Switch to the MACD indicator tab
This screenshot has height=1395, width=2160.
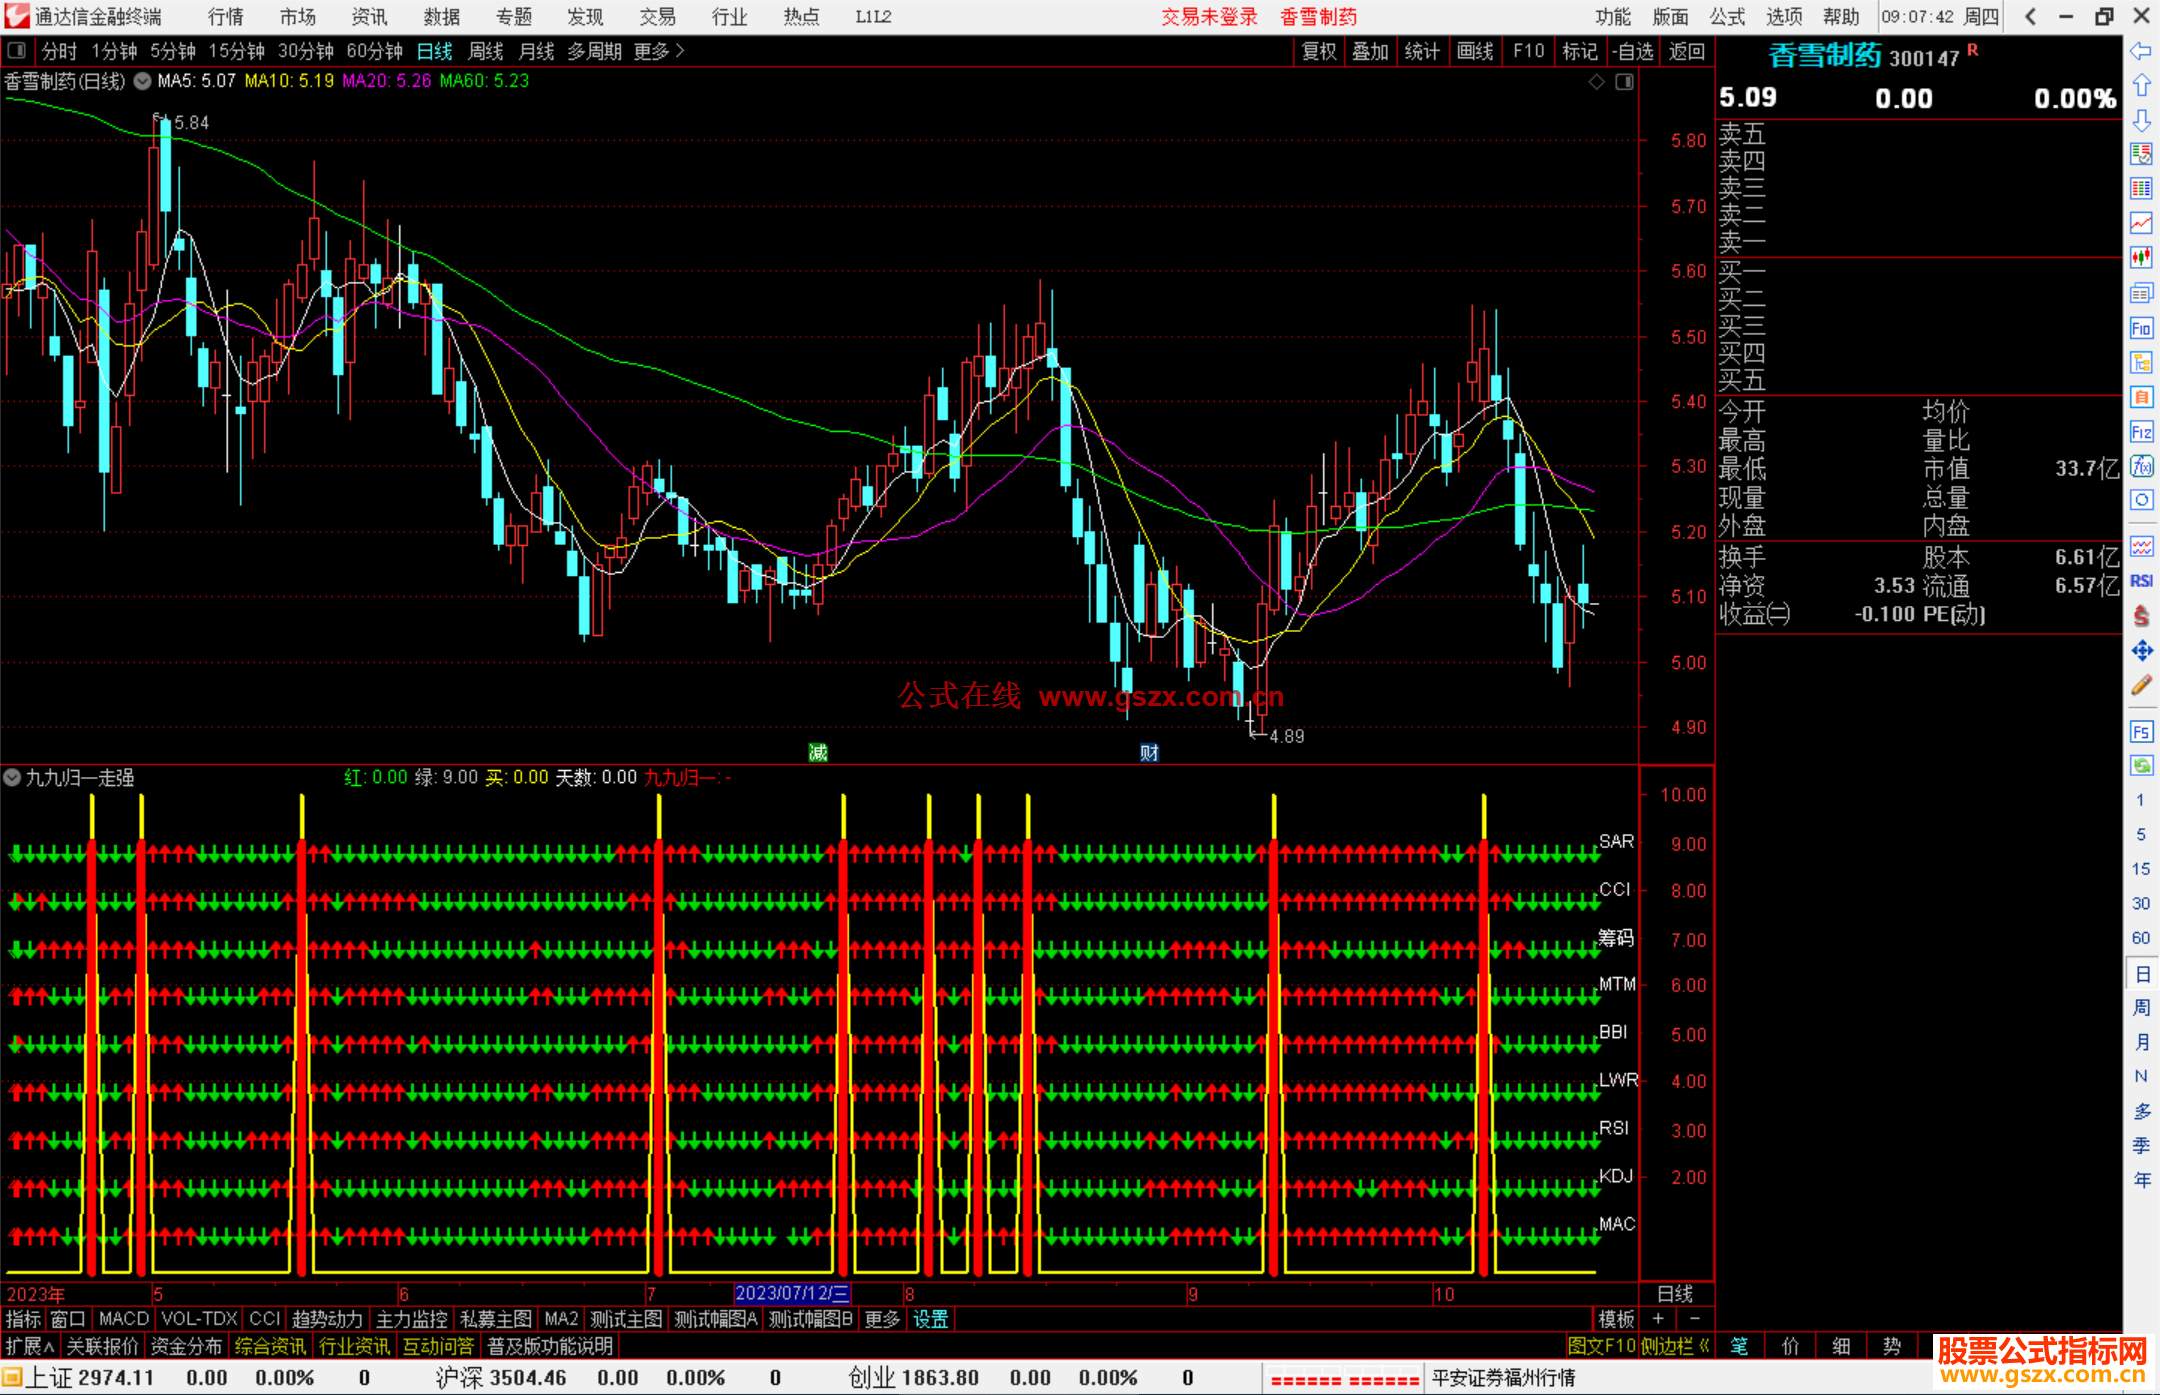point(123,1319)
